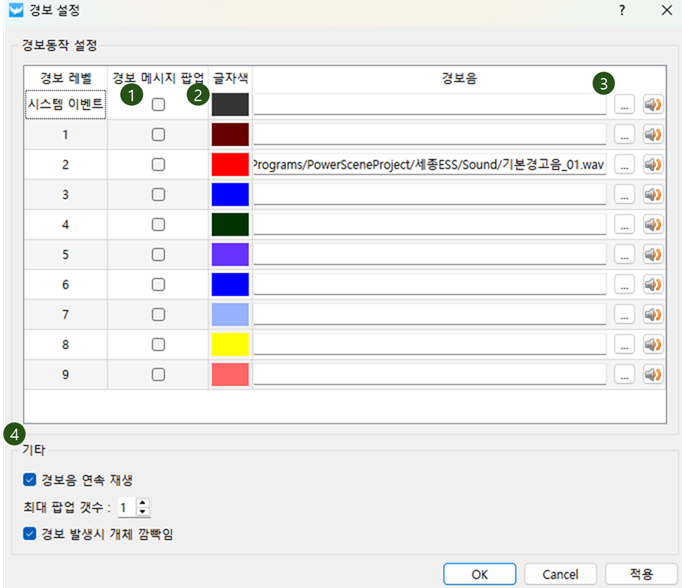Preview alarm sound for level 9
This screenshot has height=588, width=682.
653,374
